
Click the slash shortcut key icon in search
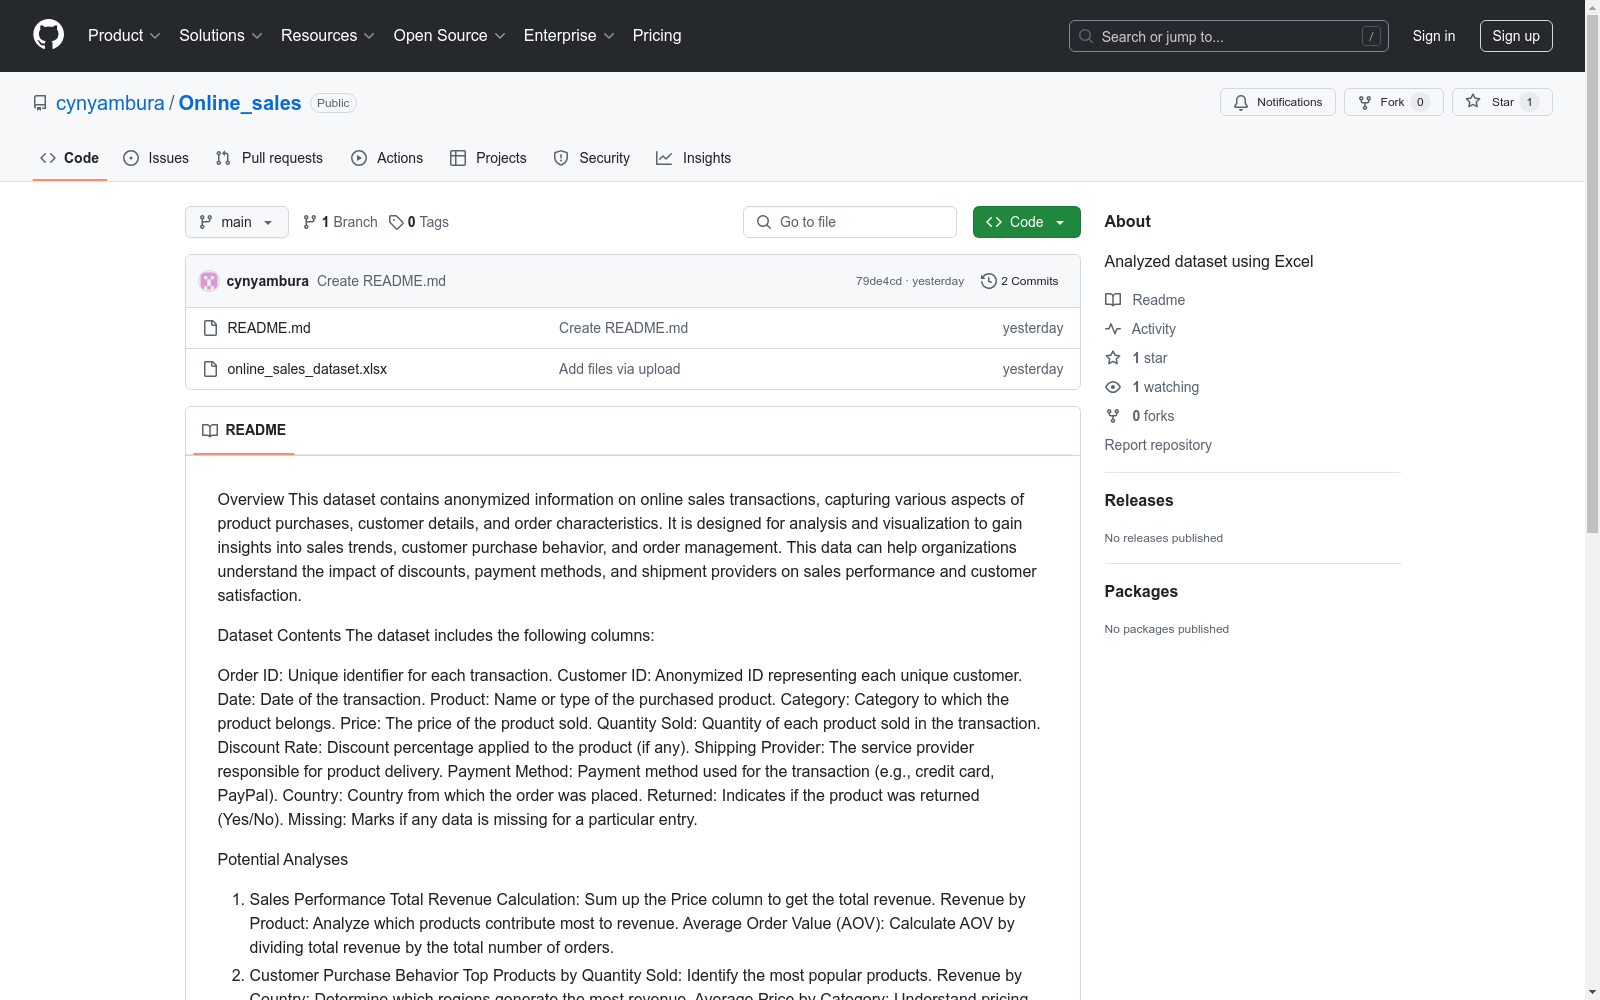(1371, 36)
